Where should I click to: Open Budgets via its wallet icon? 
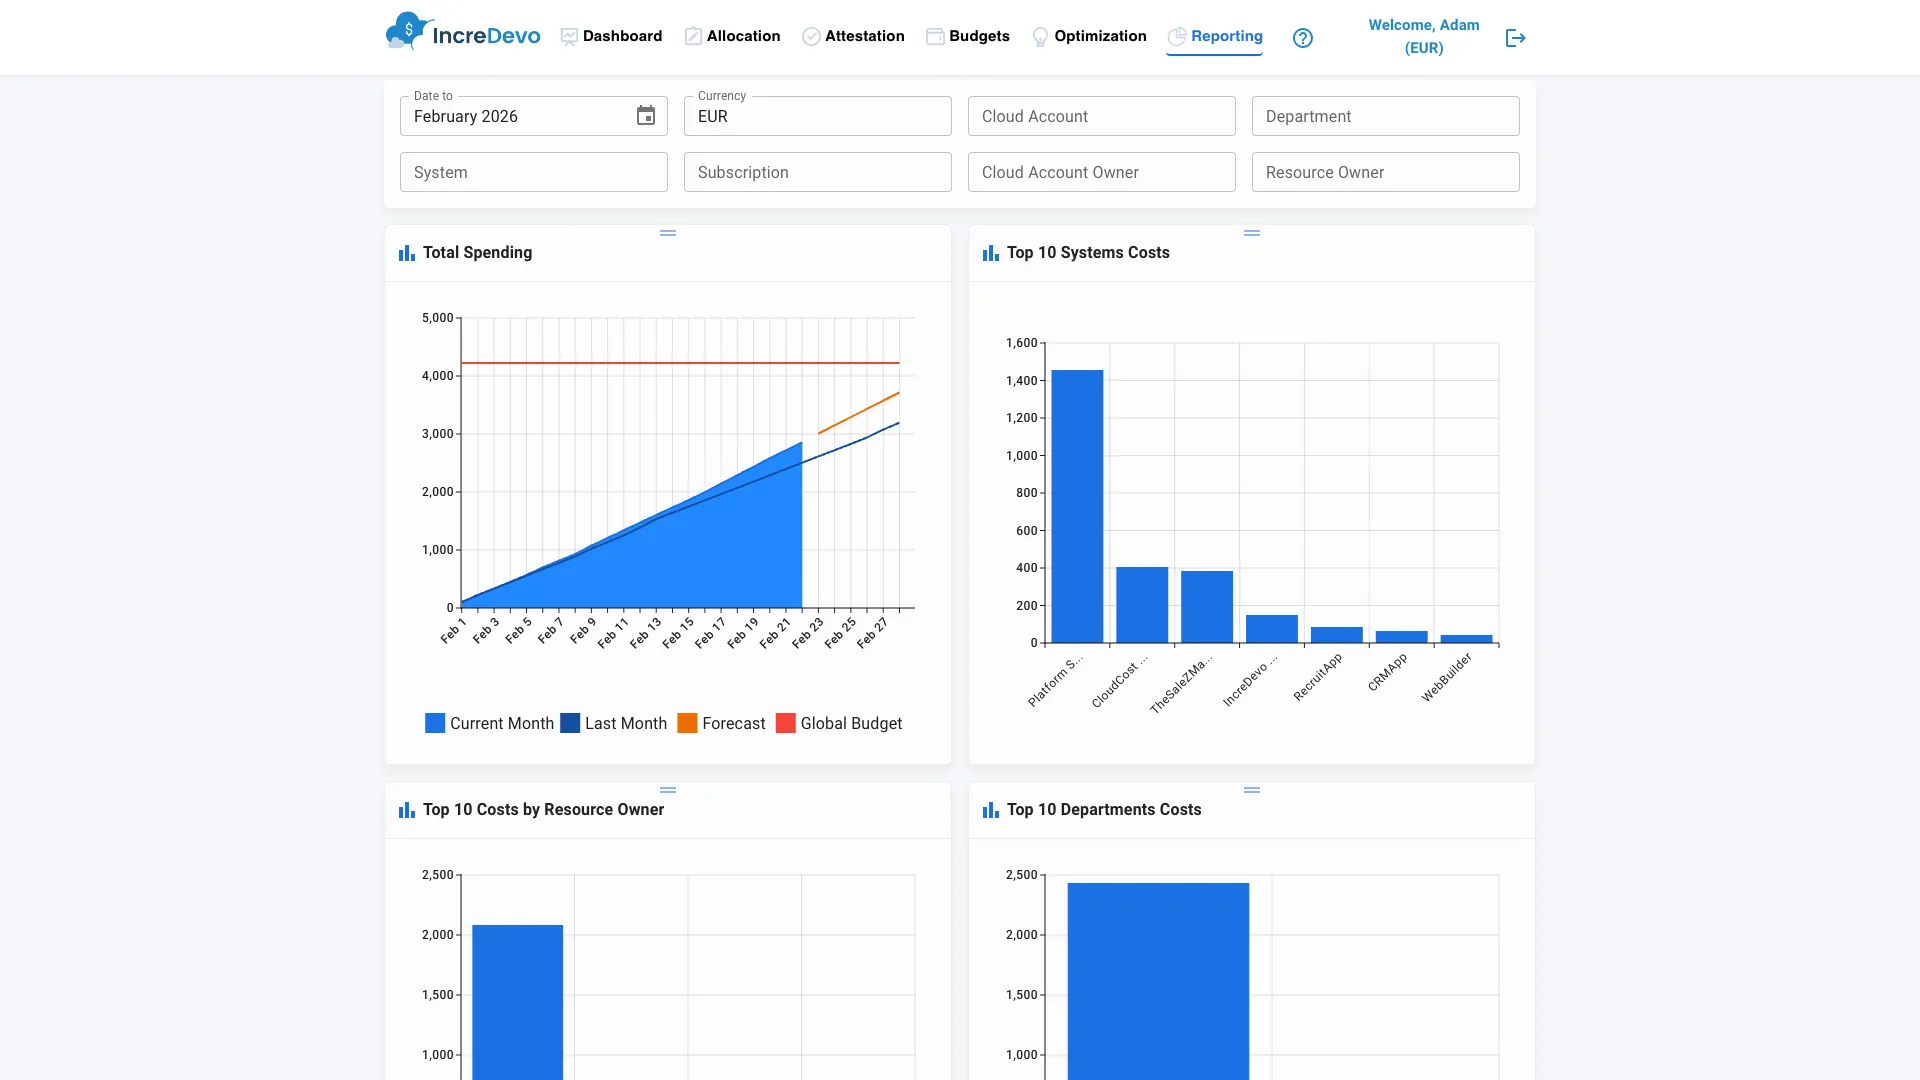(x=935, y=36)
